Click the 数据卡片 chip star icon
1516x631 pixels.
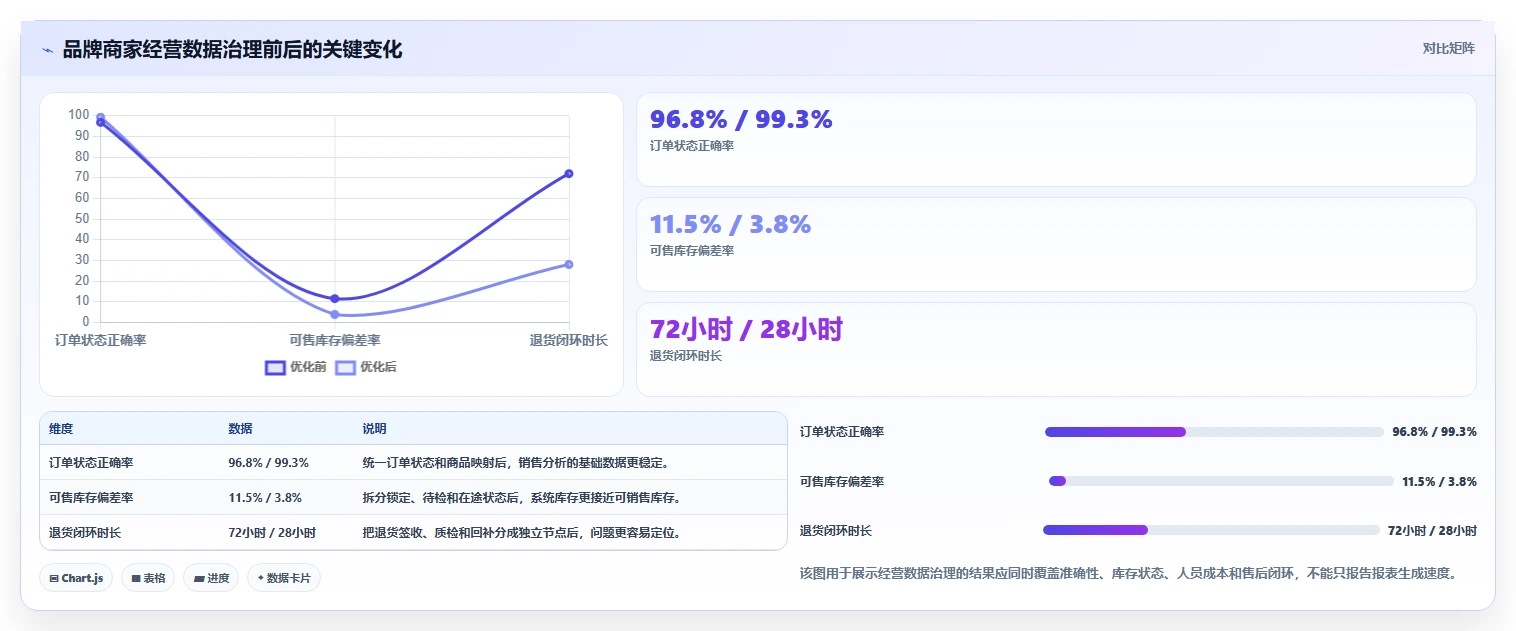[261, 578]
